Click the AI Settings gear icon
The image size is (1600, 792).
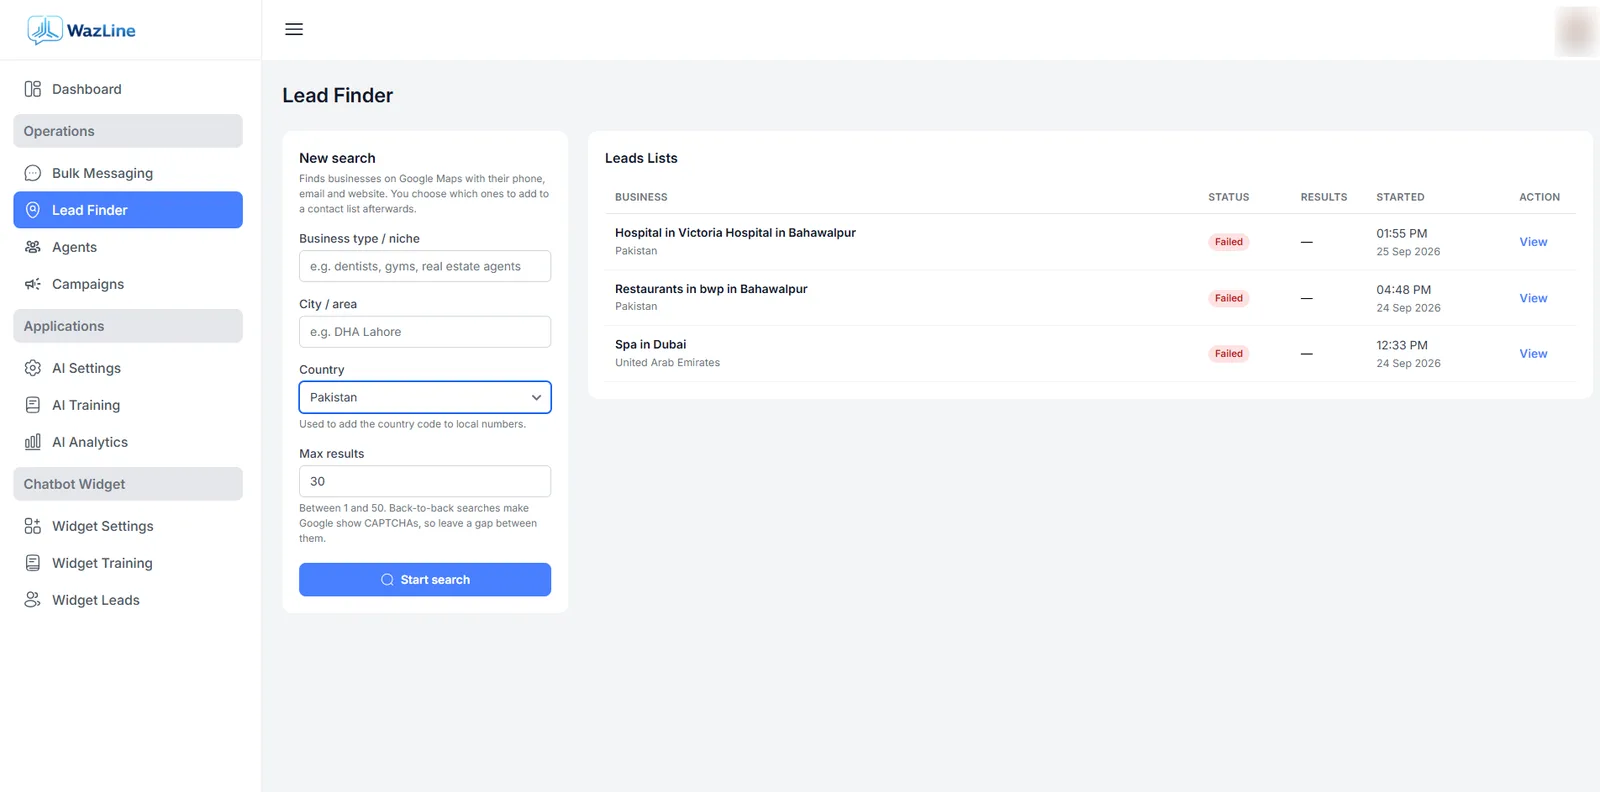(33, 368)
